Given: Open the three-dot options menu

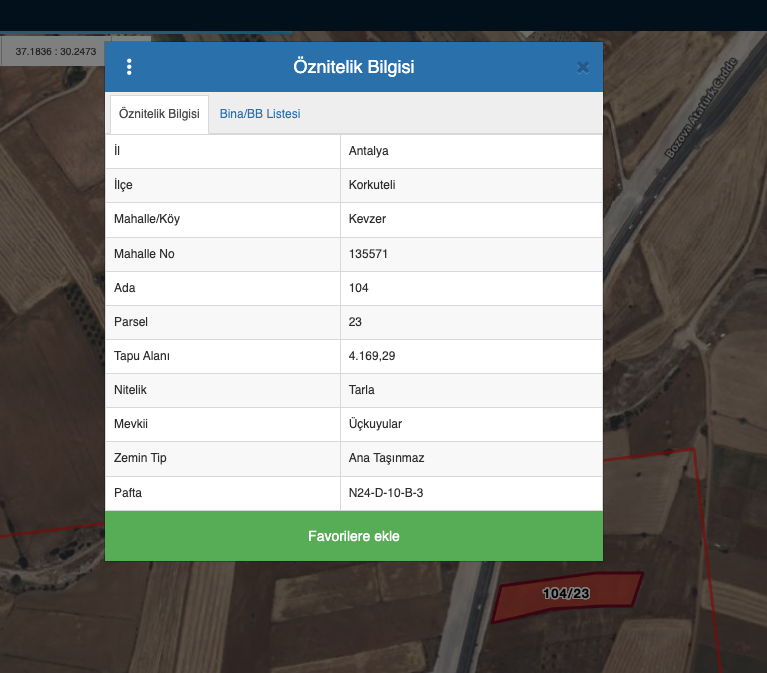Looking at the screenshot, I should (129, 67).
